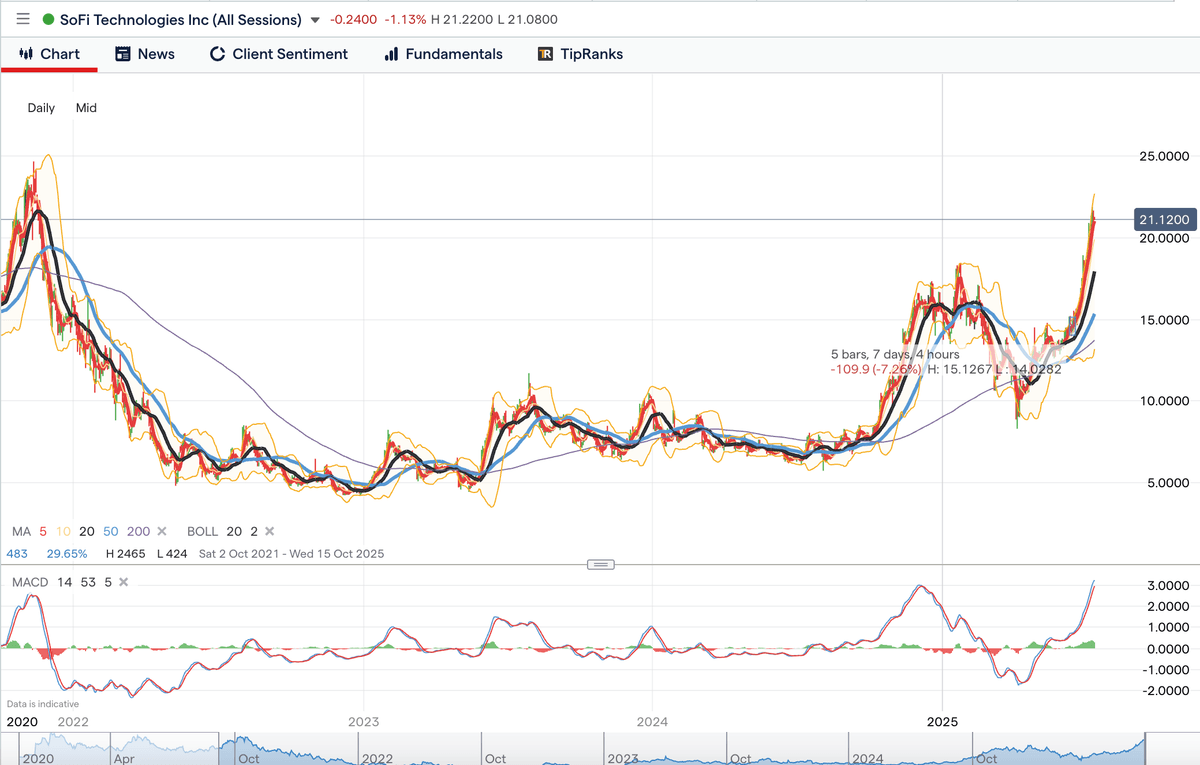Screen dimensions: 1200x765
Task: Click the MA indicator label
Action: click(x=21, y=532)
